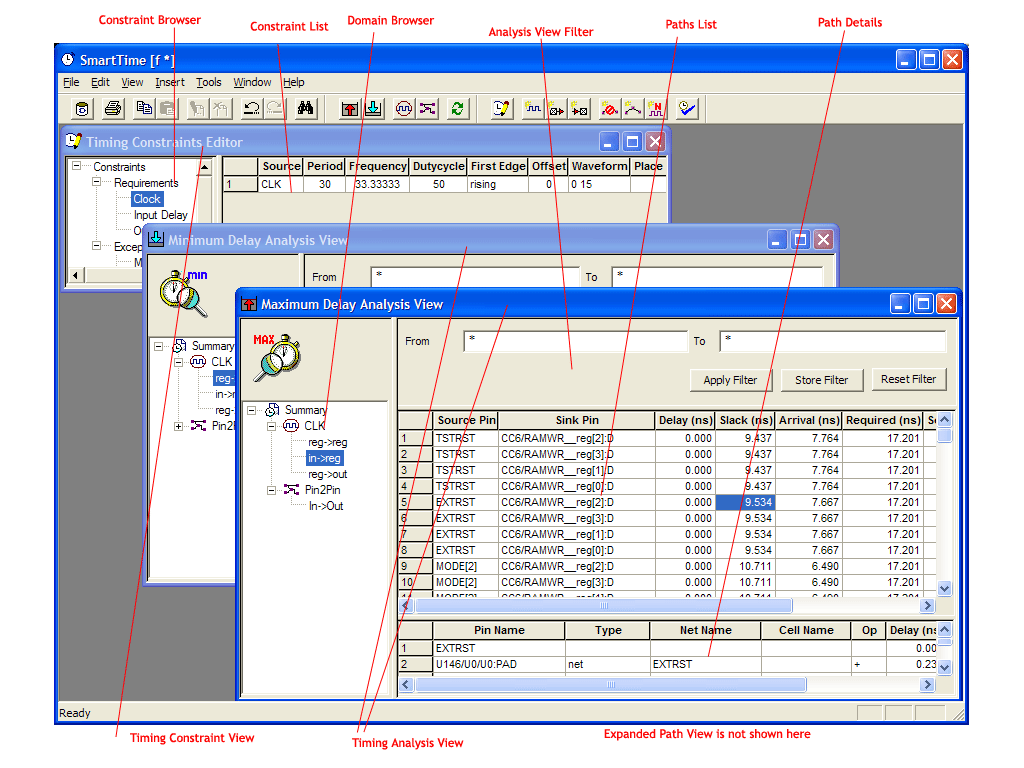Click the Path Details horizontal scroll right arrow
The height and width of the screenshot is (768, 1024).
(x=927, y=684)
